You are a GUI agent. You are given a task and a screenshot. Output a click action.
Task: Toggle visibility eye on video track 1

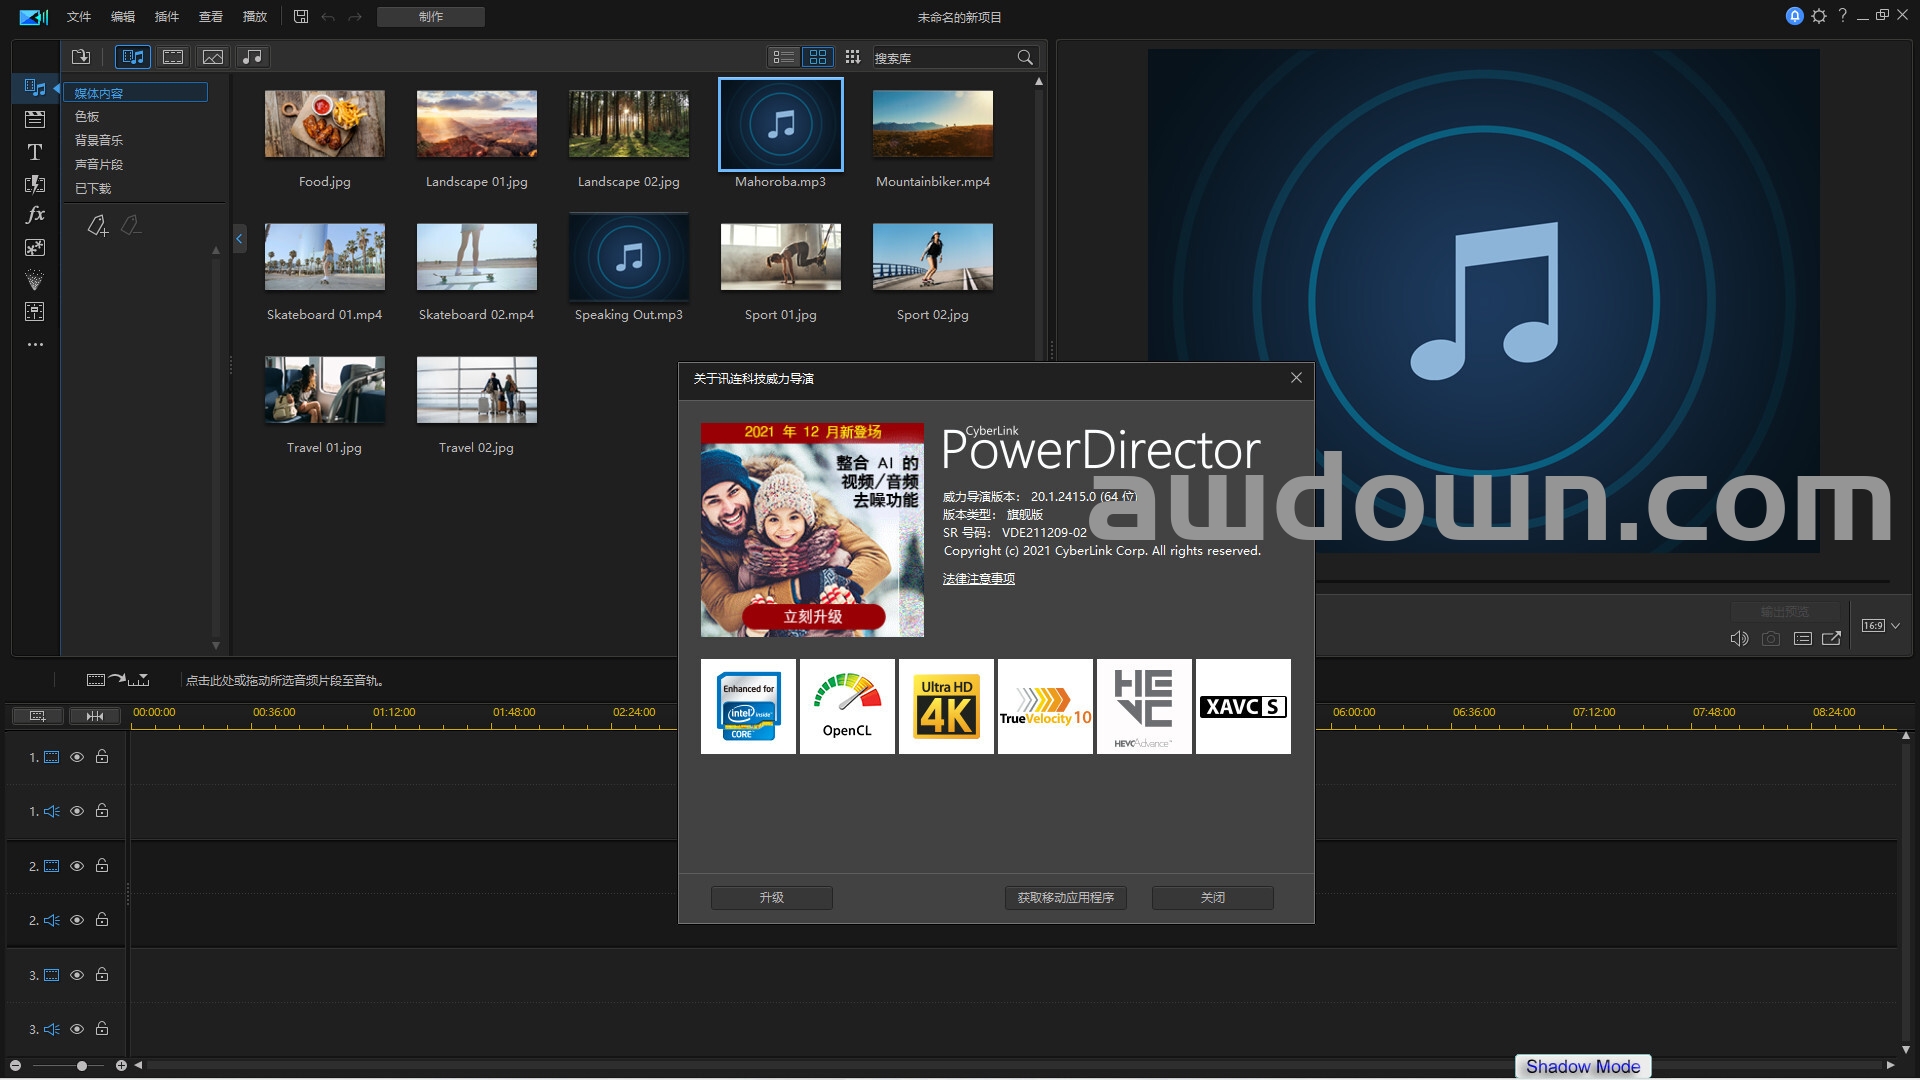point(77,757)
